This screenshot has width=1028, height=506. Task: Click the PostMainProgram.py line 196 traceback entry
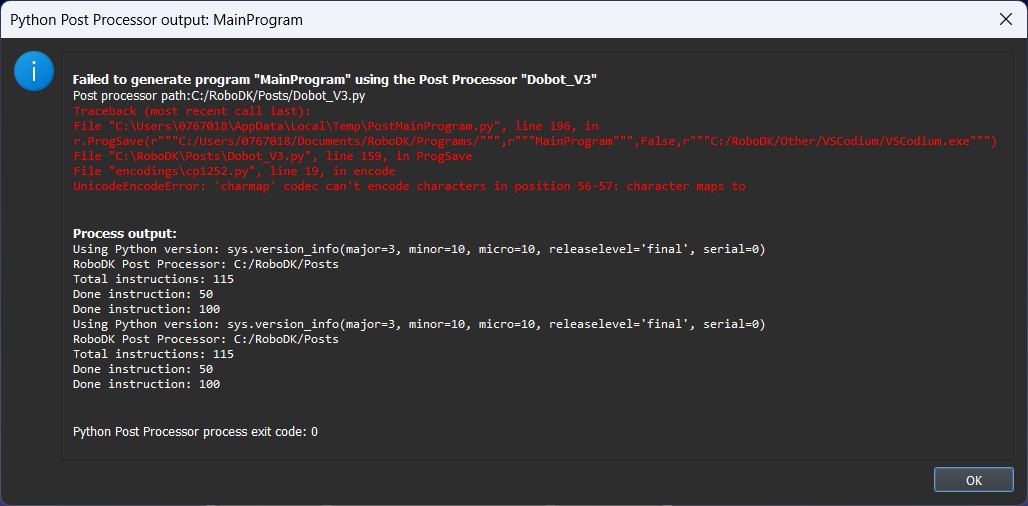click(336, 126)
